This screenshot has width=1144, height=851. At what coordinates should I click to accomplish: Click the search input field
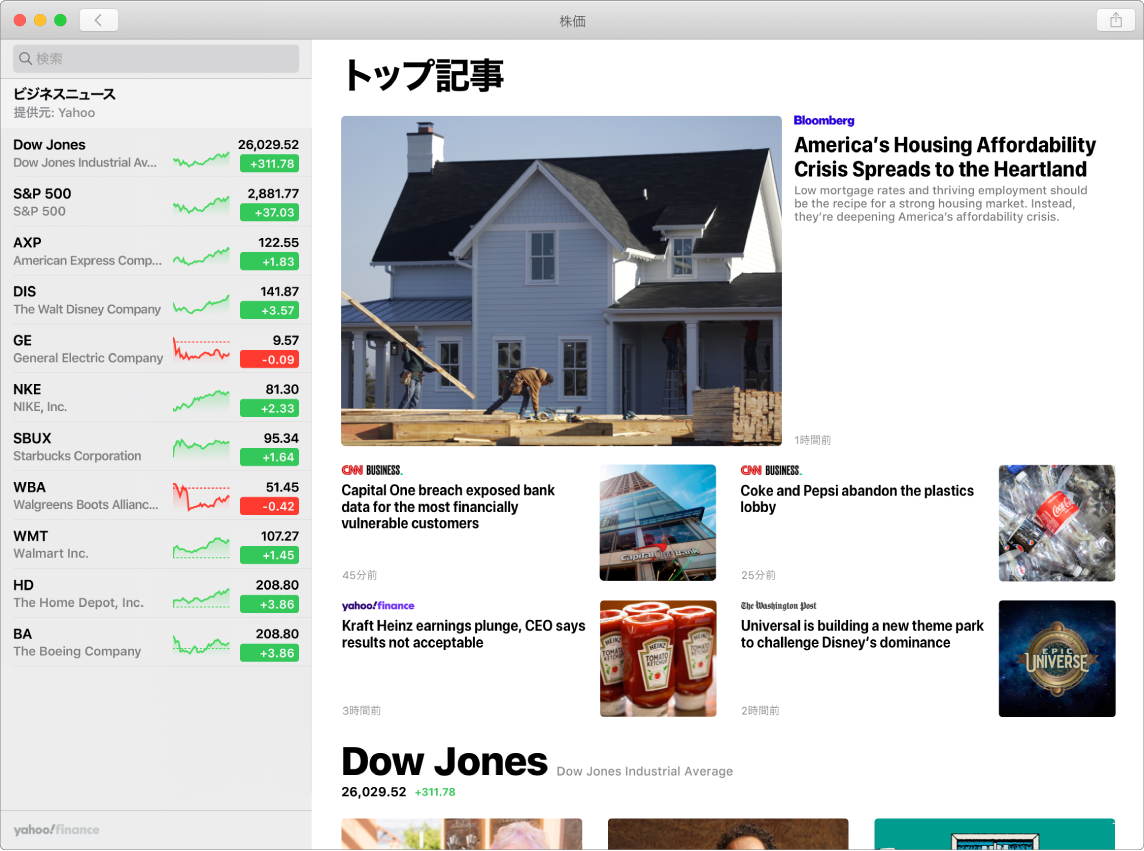pos(155,58)
